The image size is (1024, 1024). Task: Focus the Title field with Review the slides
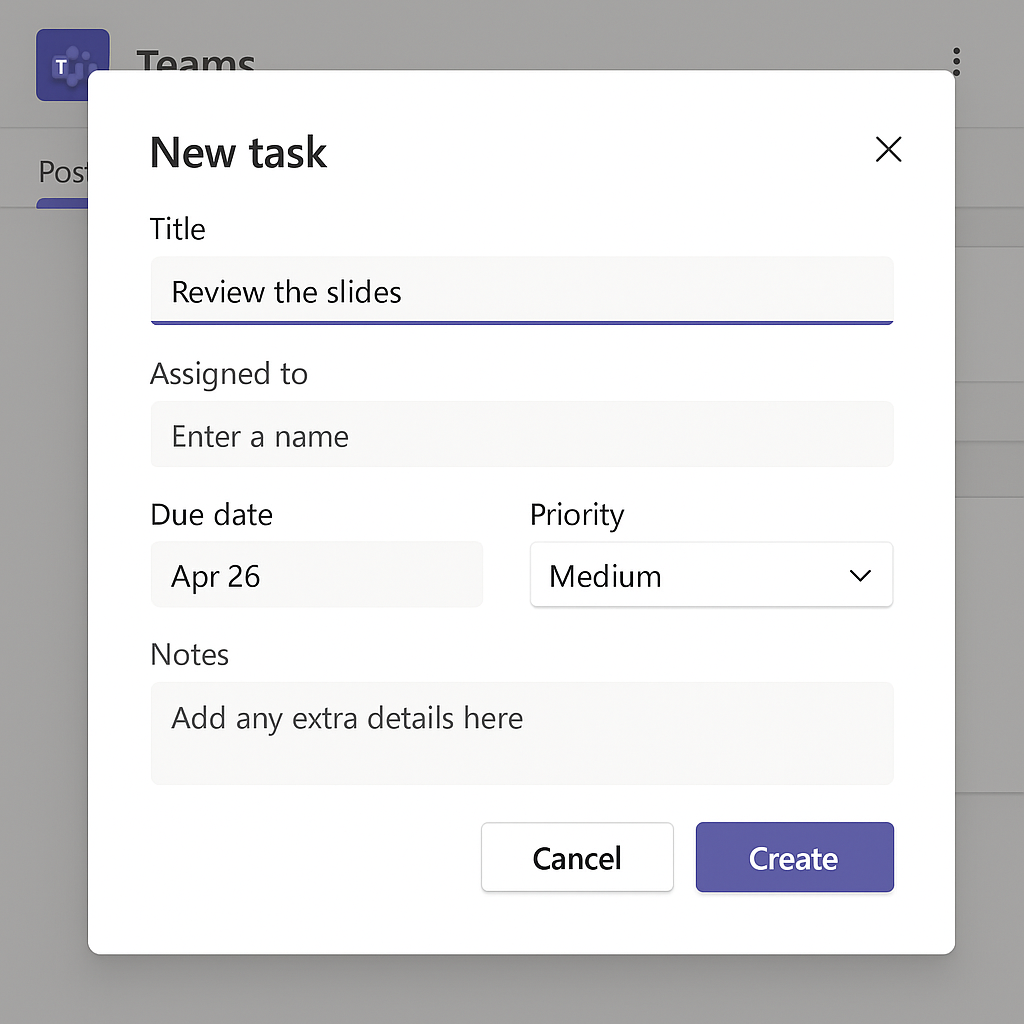522,291
